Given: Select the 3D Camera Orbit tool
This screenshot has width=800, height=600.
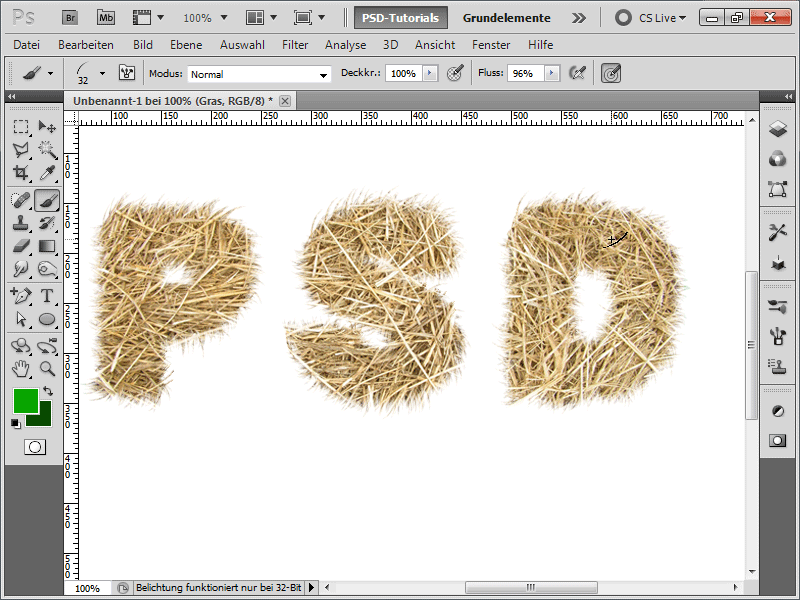Looking at the screenshot, I should [x=47, y=346].
